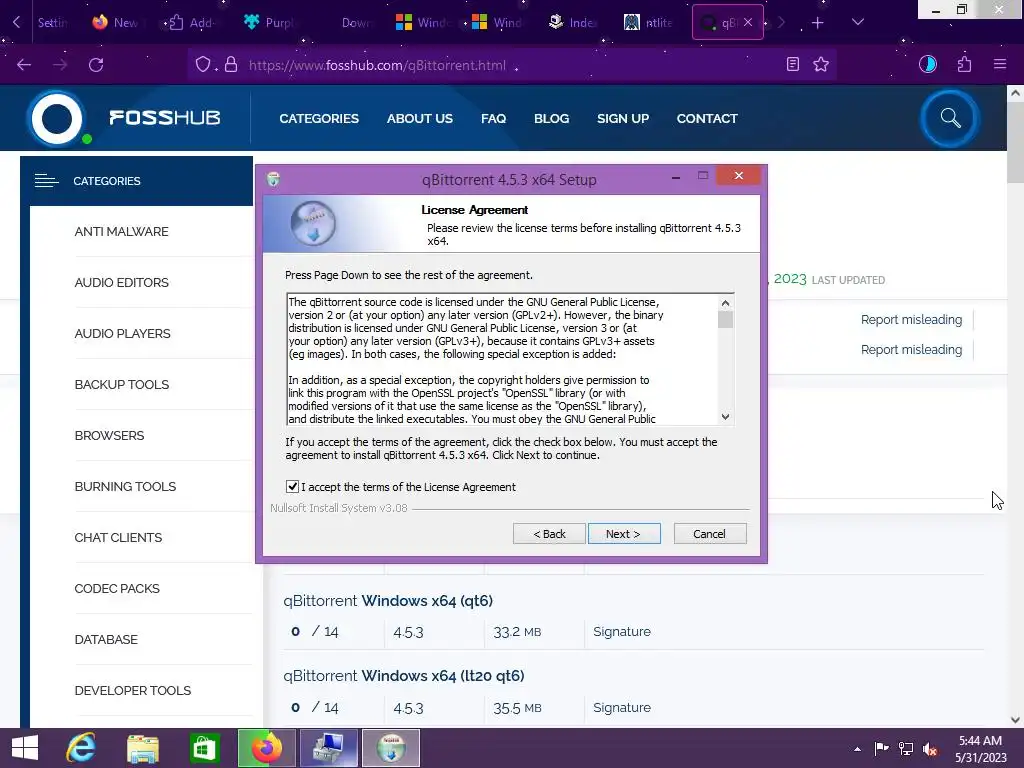The width and height of the screenshot is (1024, 768).
Task: Bookmark this page with star icon
Action: coord(821,64)
